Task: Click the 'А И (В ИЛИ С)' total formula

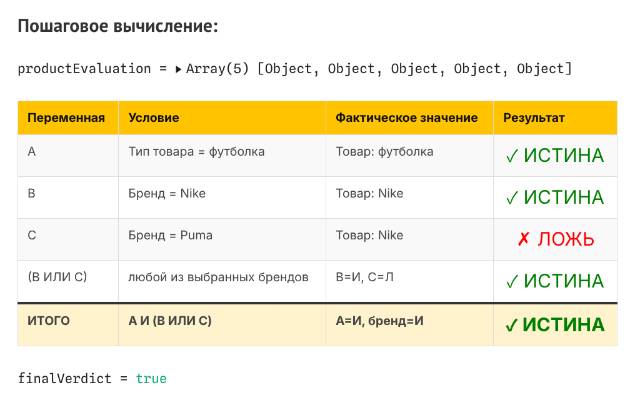Action: (170, 321)
